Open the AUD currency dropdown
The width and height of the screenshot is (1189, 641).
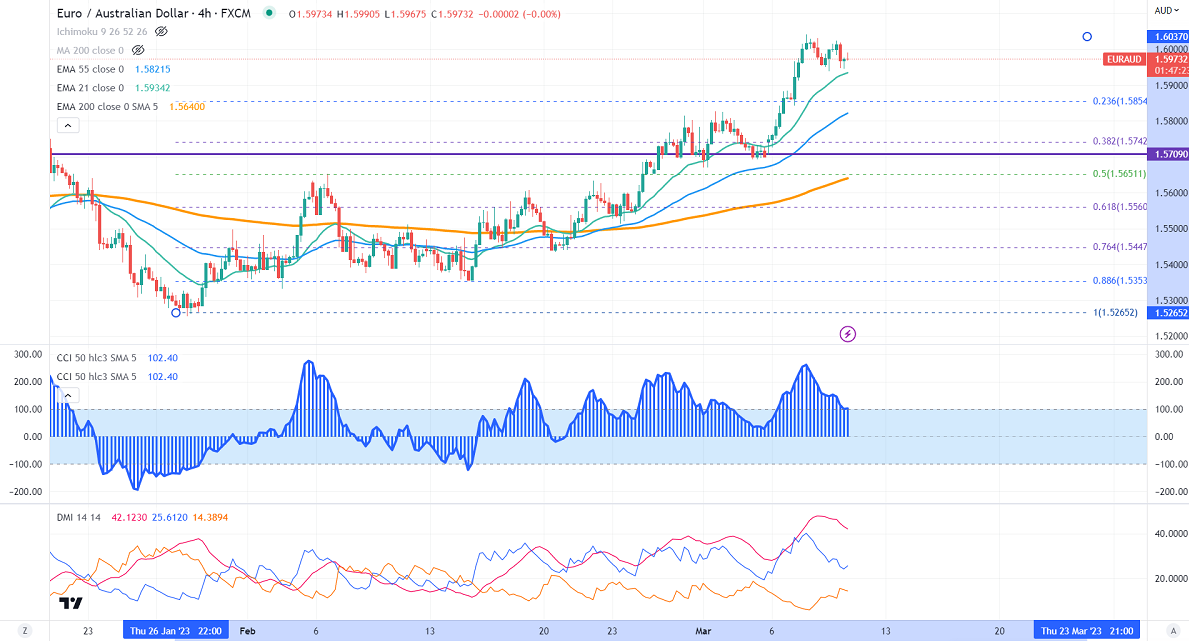(1164, 11)
